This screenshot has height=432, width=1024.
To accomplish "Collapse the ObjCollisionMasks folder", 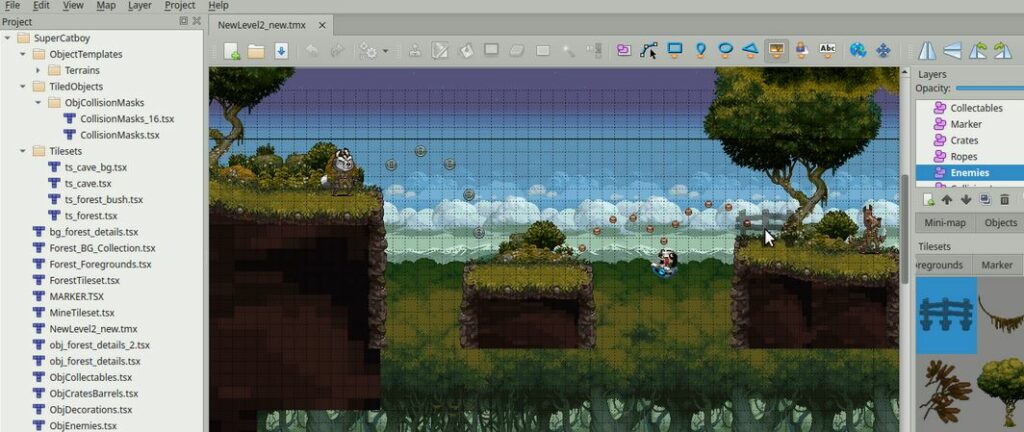I will (x=39, y=102).
